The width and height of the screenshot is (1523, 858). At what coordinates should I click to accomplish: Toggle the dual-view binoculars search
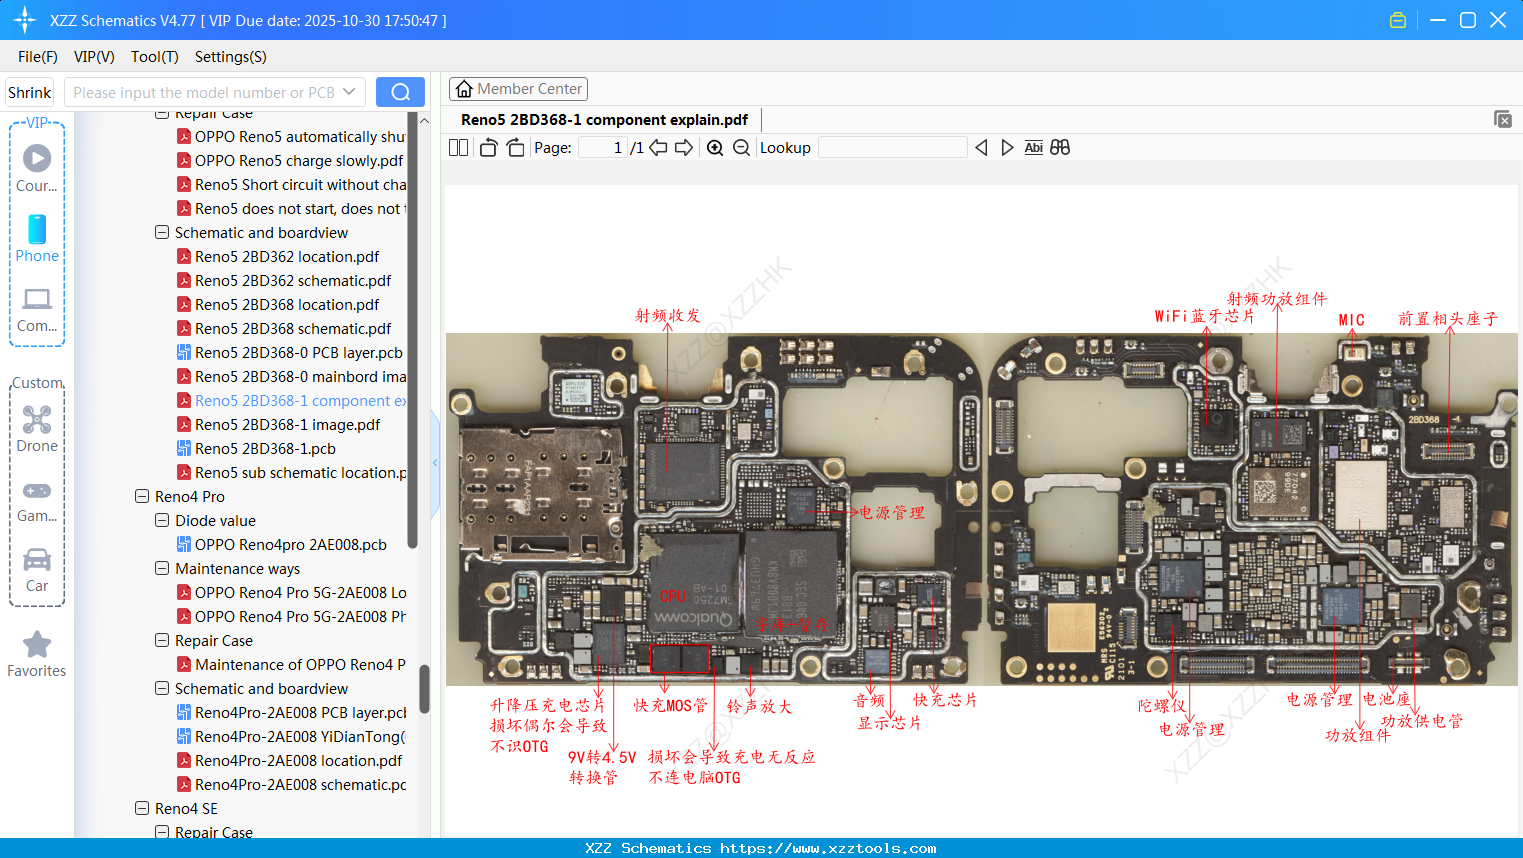1060,147
